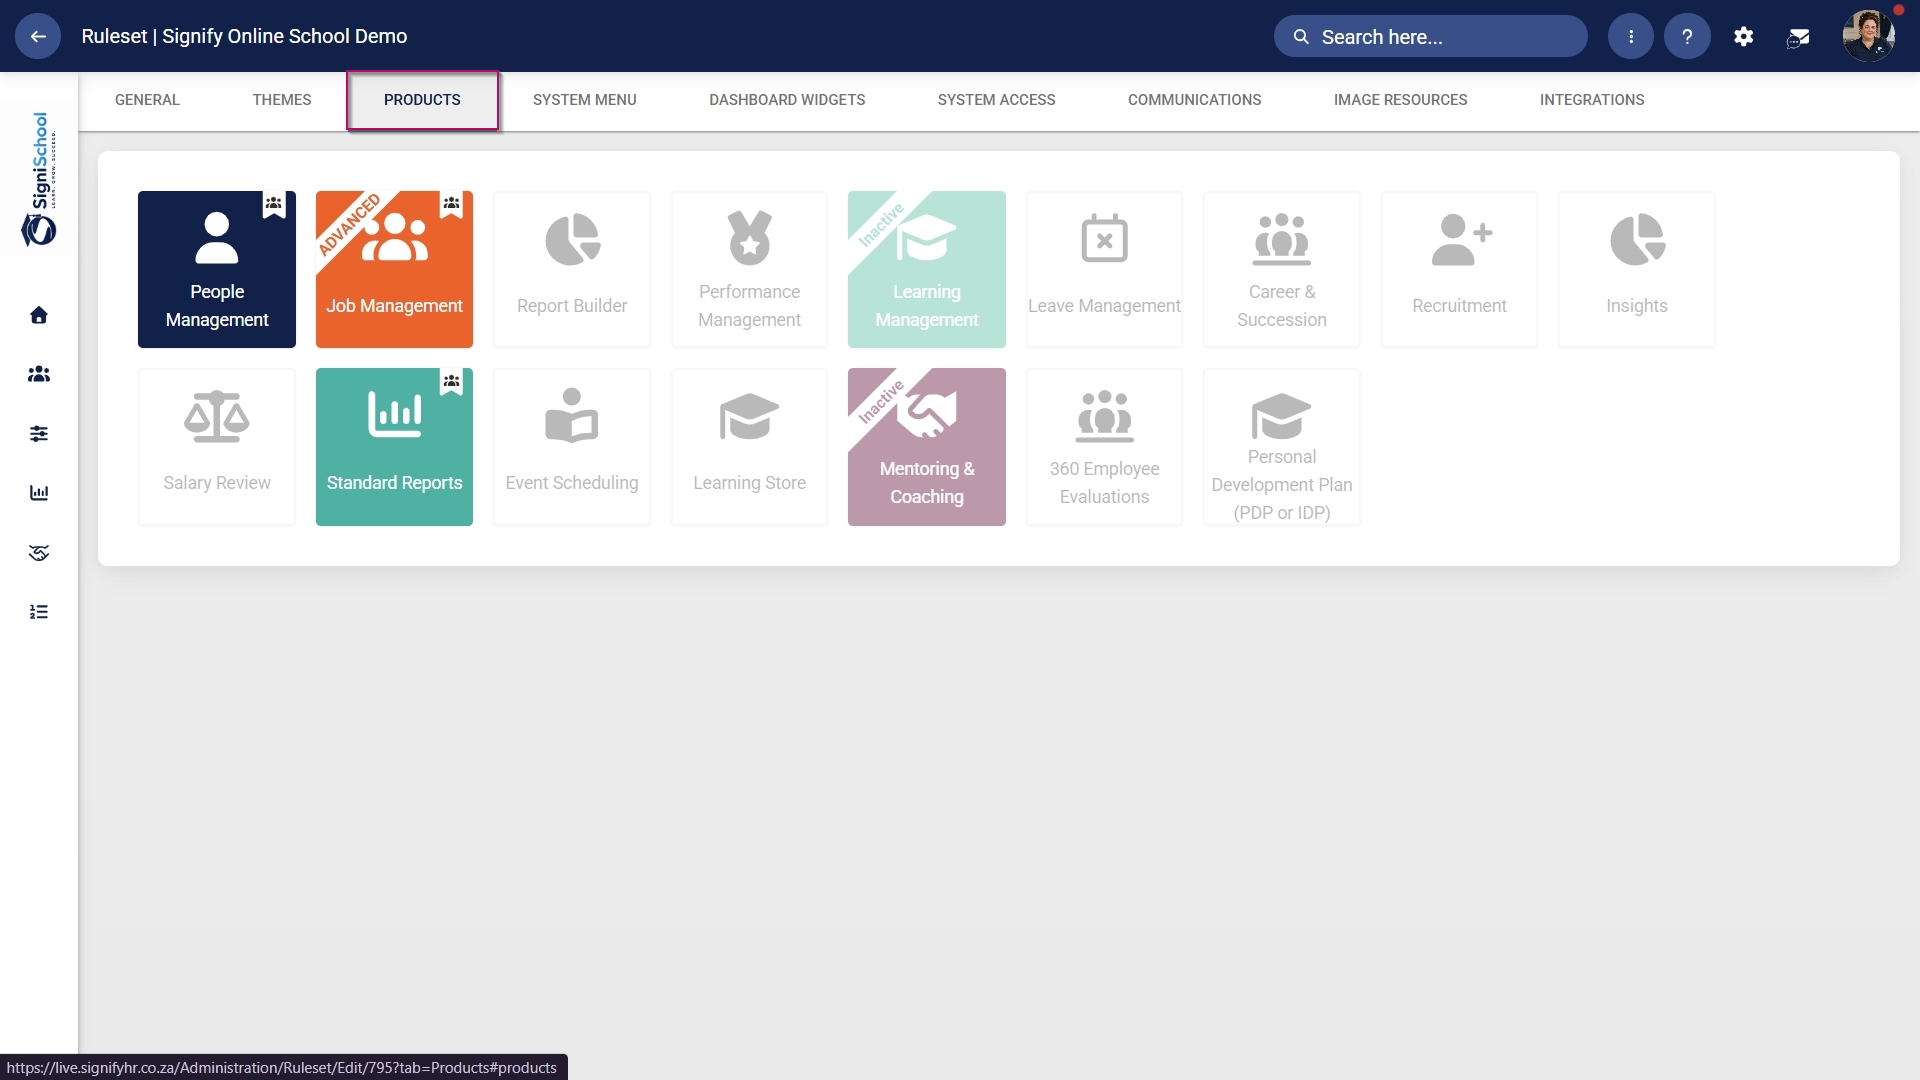Enable the Report Builder product tile
Screen dimensions: 1920x1080
click(572, 269)
